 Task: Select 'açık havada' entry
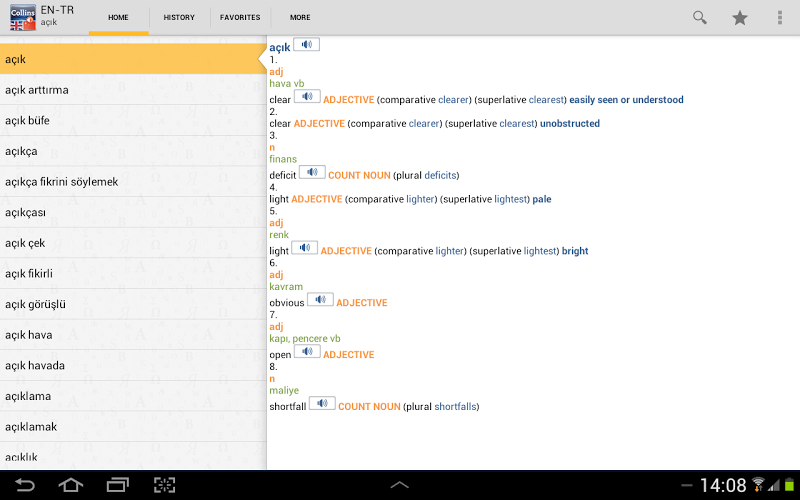point(133,365)
